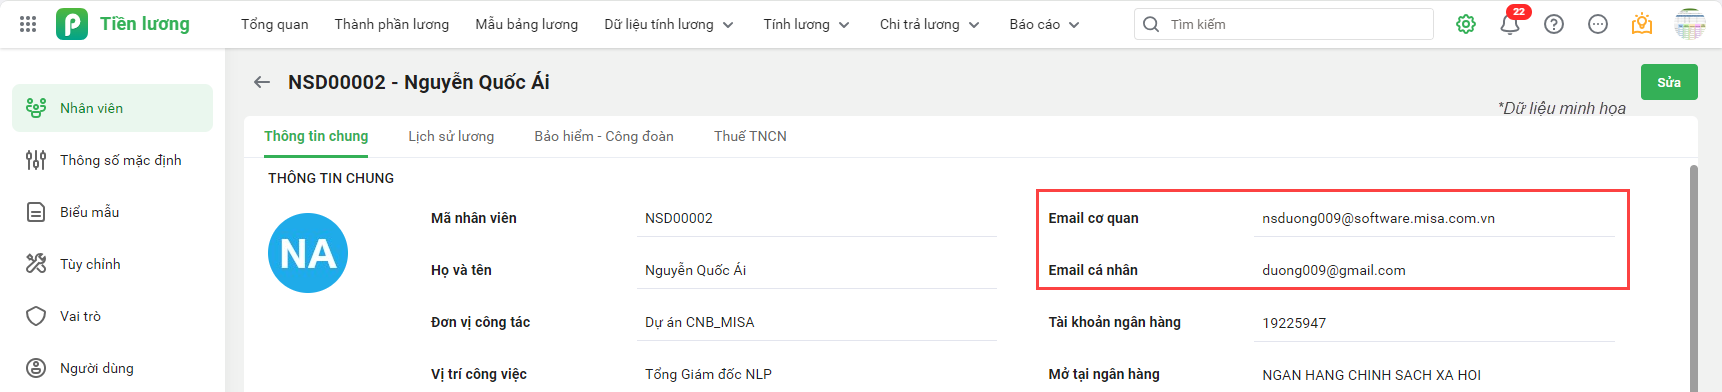The height and width of the screenshot is (392, 1722).
Task: Open Tùy chỉnh tools icon item
Action: pyautogui.click(x=112, y=264)
